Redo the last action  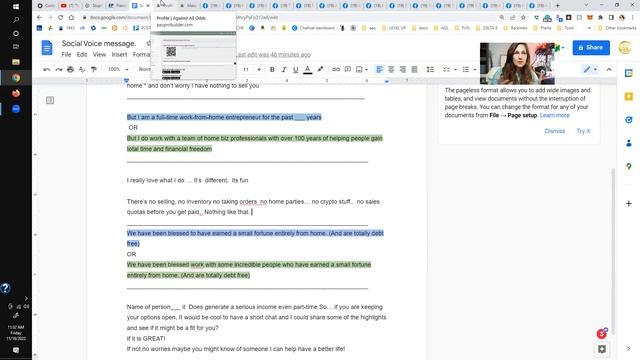point(59,69)
